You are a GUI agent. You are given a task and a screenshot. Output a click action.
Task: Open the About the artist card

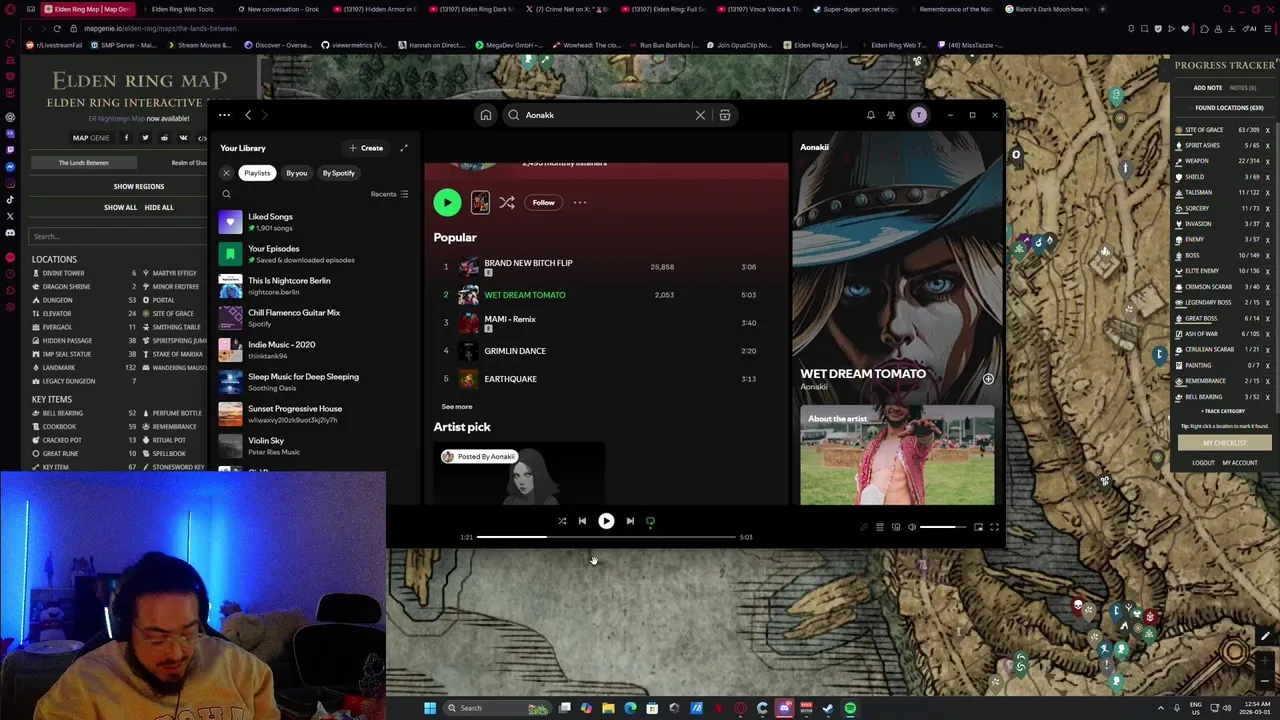point(897,456)
